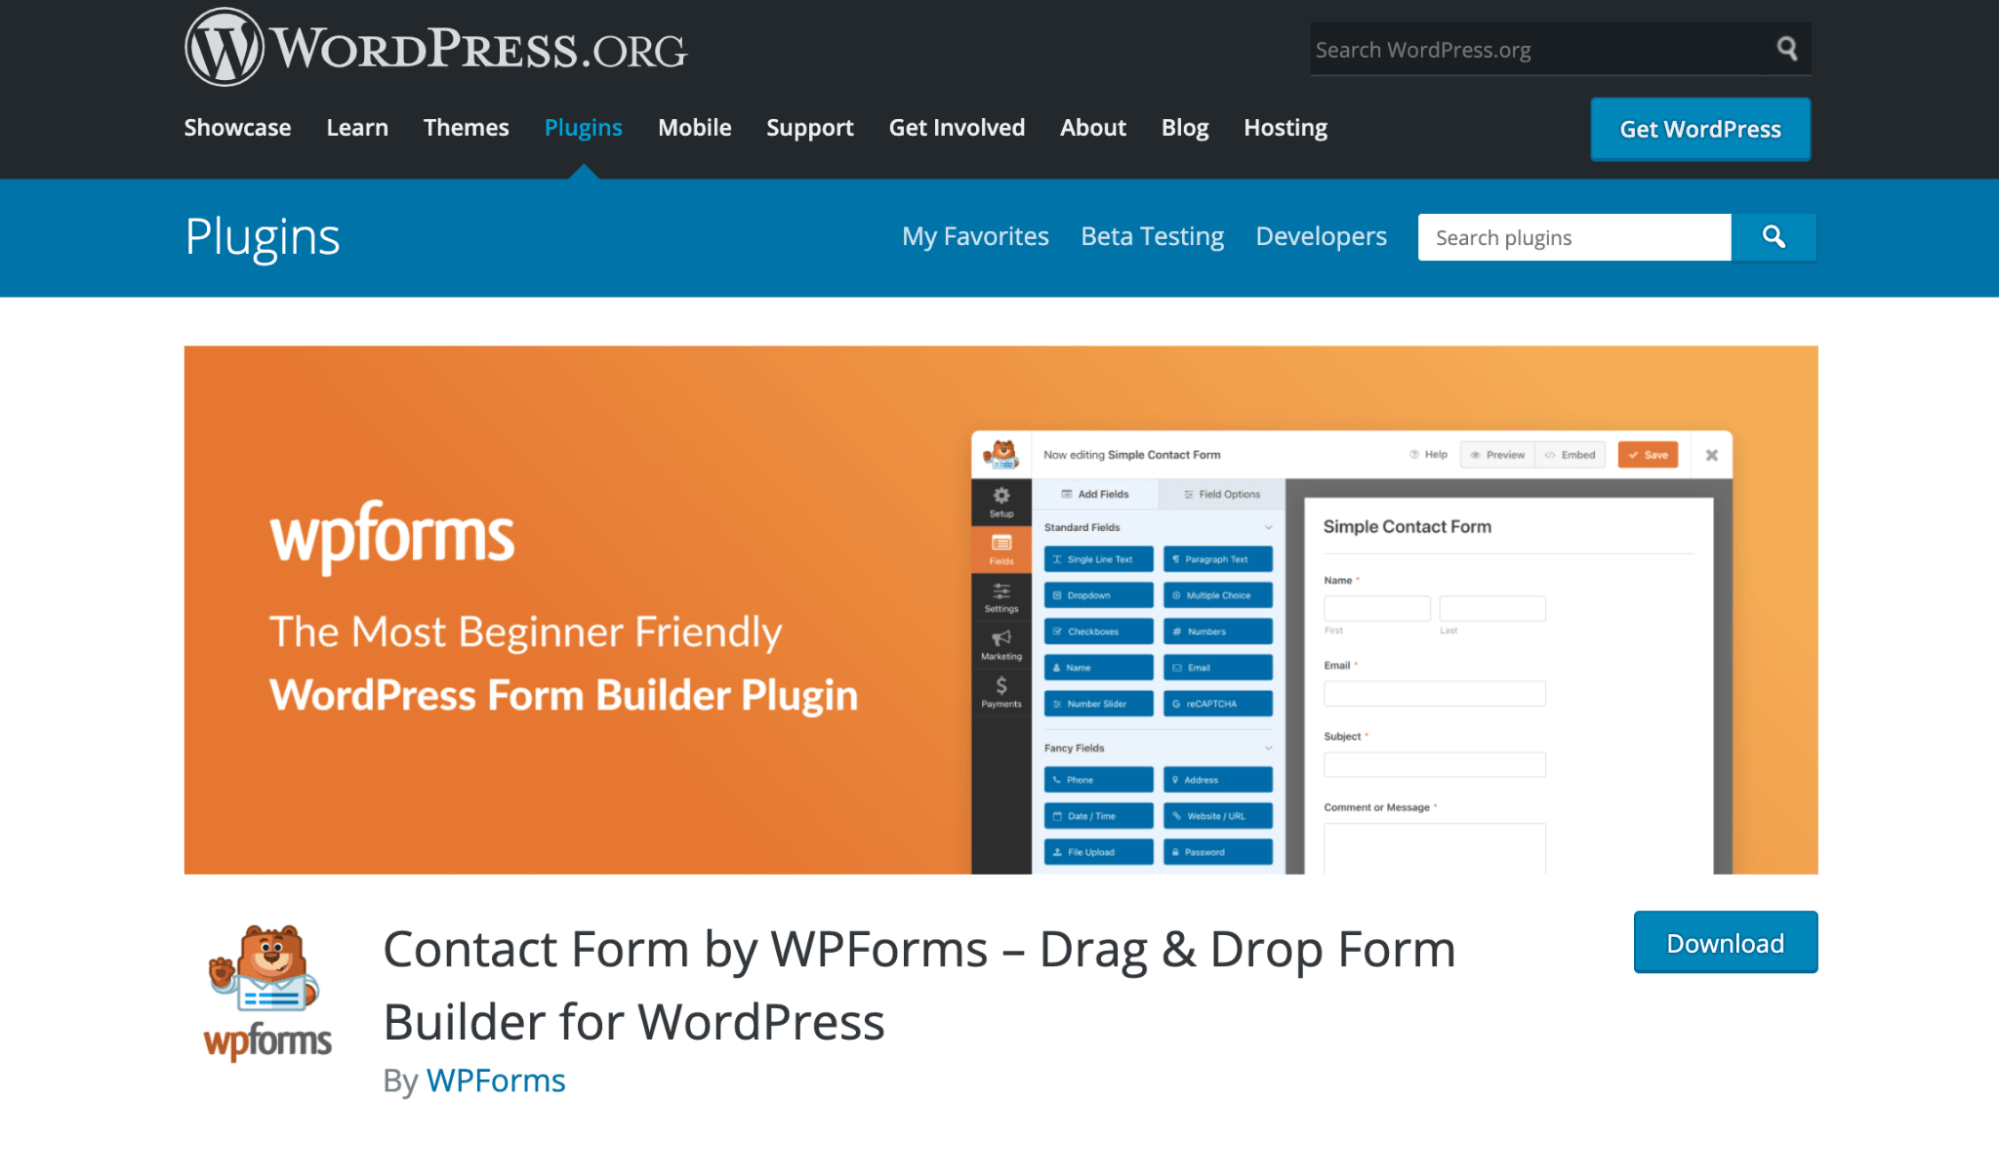Screen dimensions: 1999x1158
Task: Click the Embed button in banner
Action: click(x=1570, y=455)
